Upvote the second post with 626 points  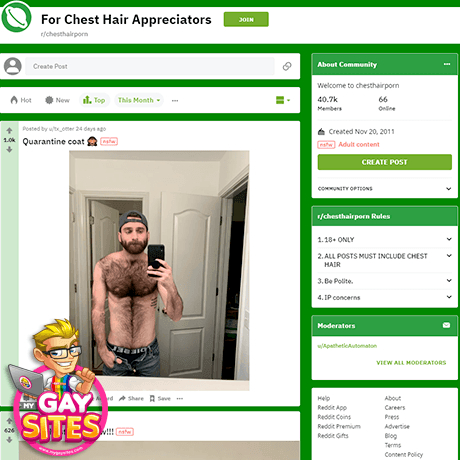[x=9, y=421]
